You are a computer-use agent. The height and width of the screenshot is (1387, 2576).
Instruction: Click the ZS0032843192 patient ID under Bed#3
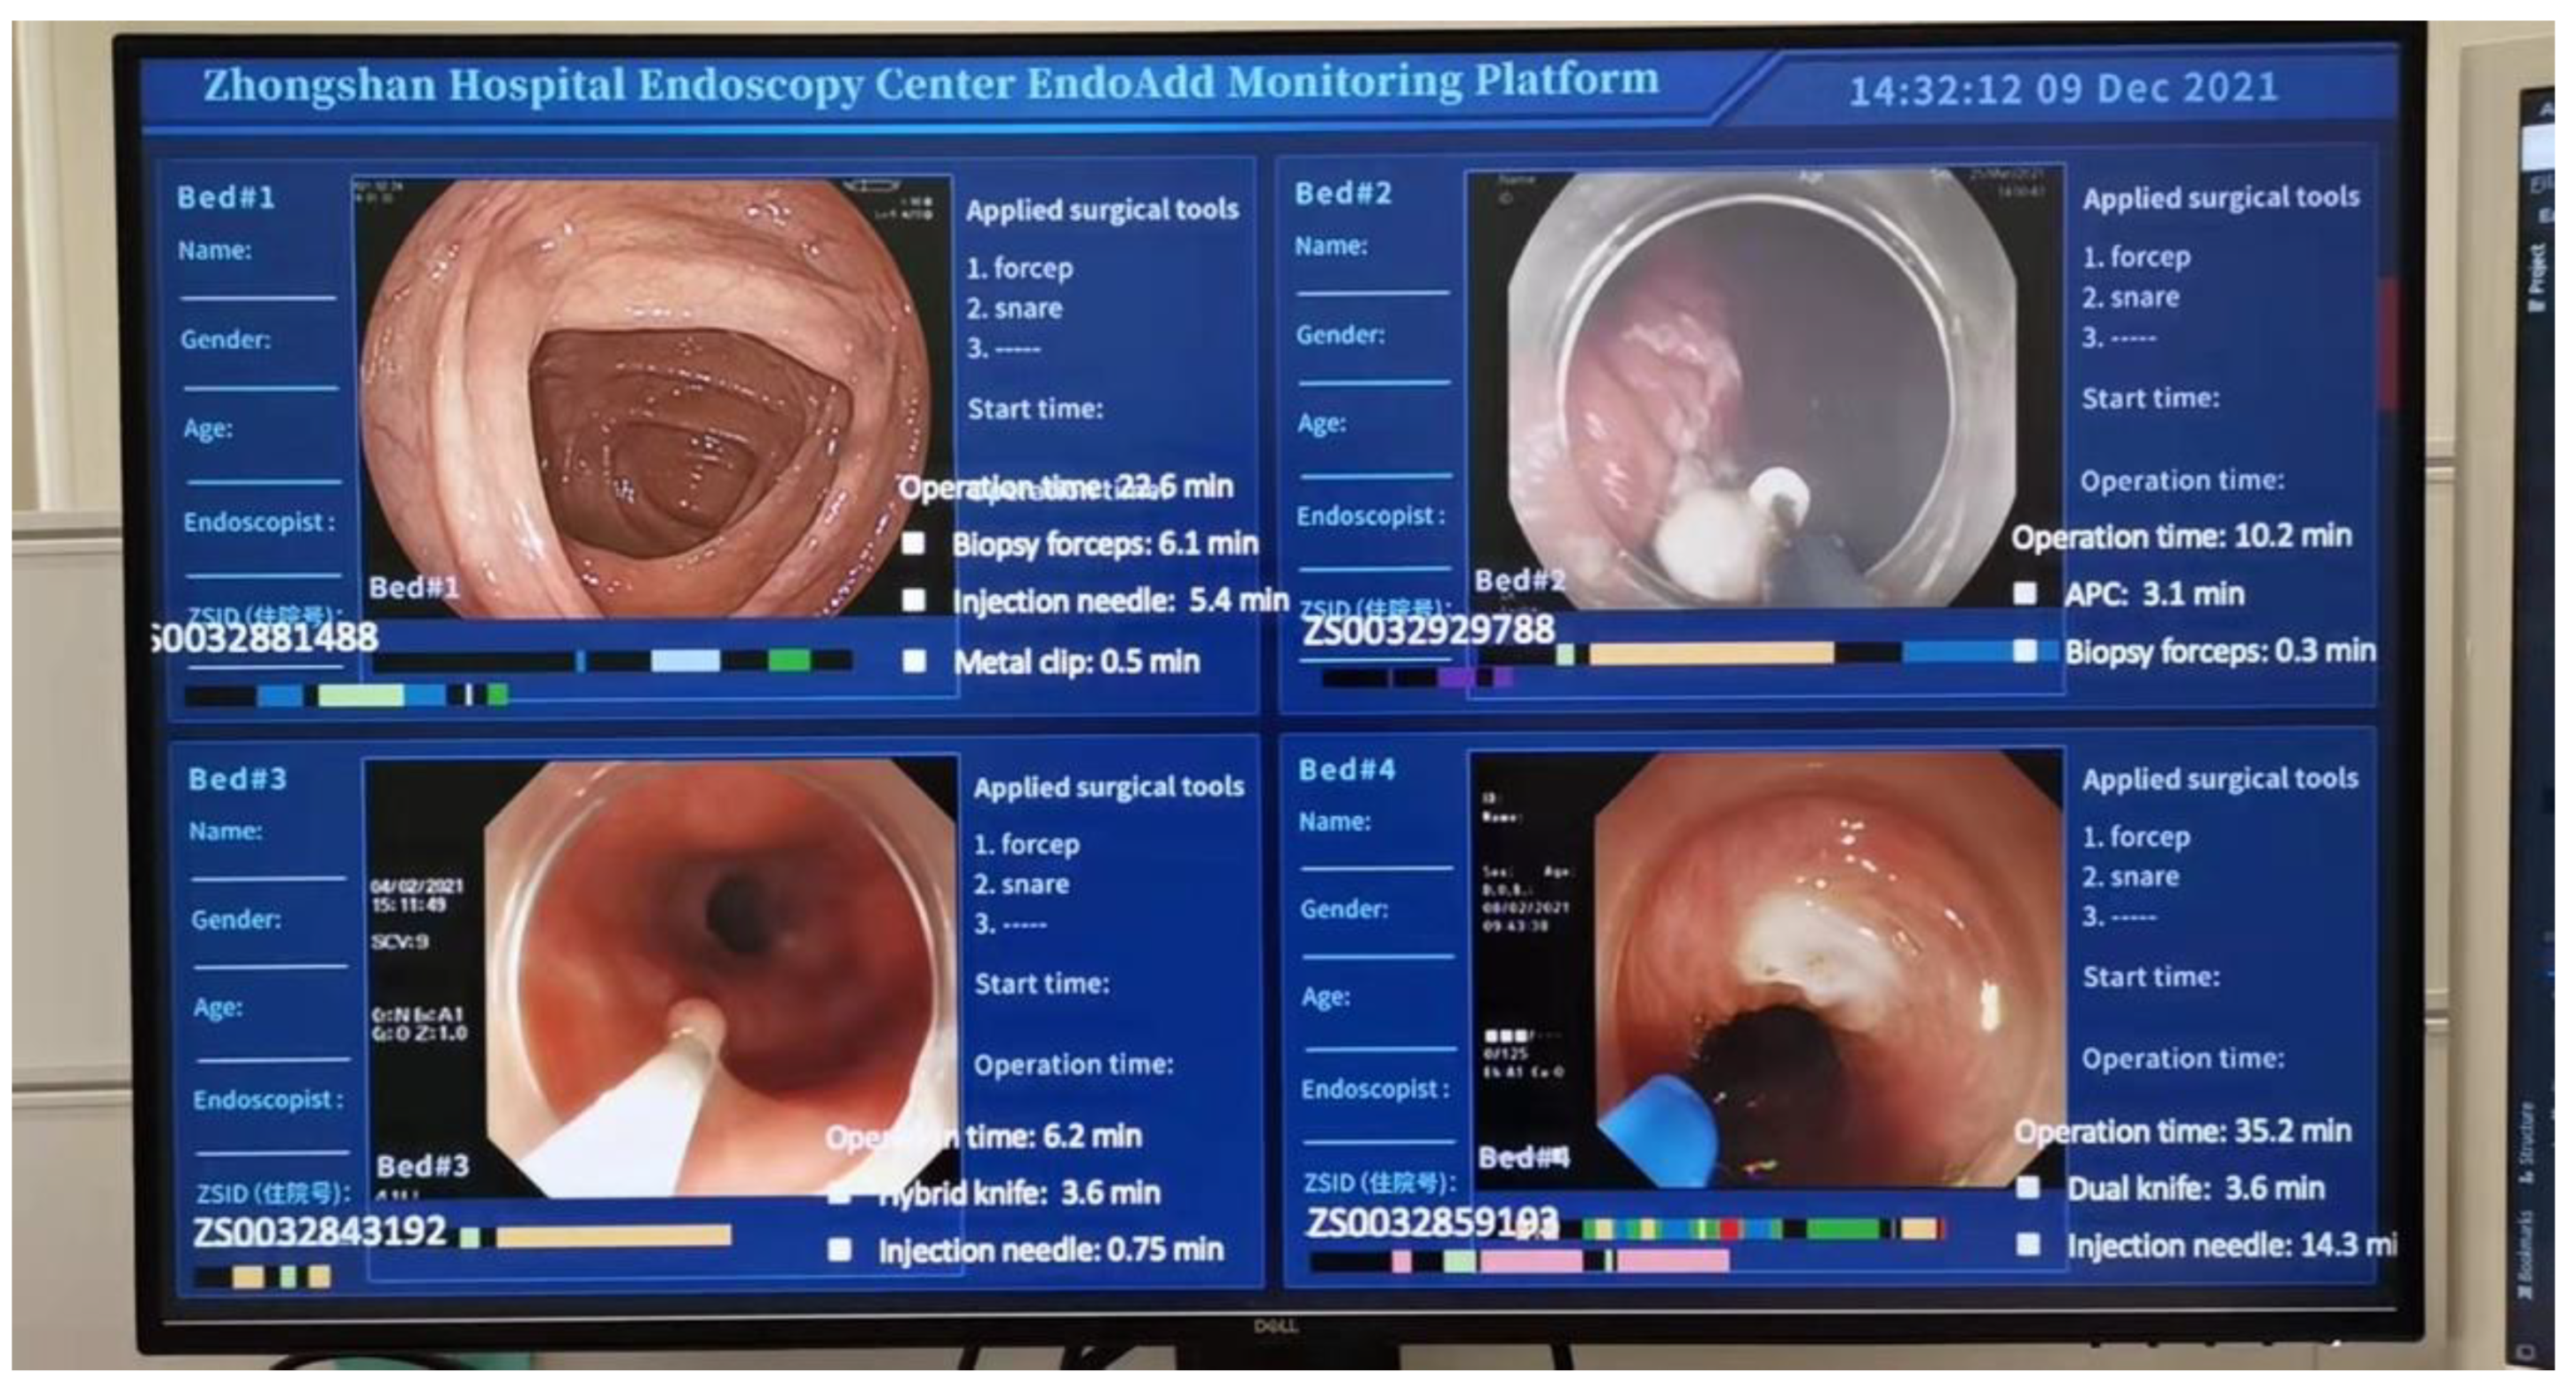(320, 1231)
